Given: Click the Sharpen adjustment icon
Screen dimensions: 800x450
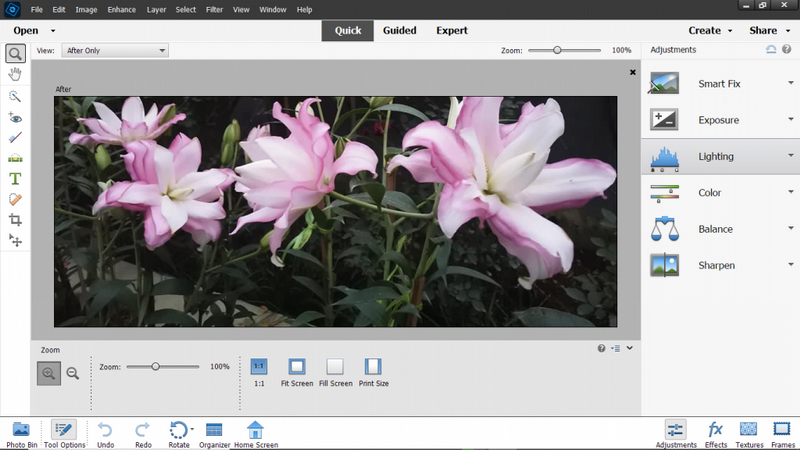Looking at the screenshot, I should coord(664,265).
